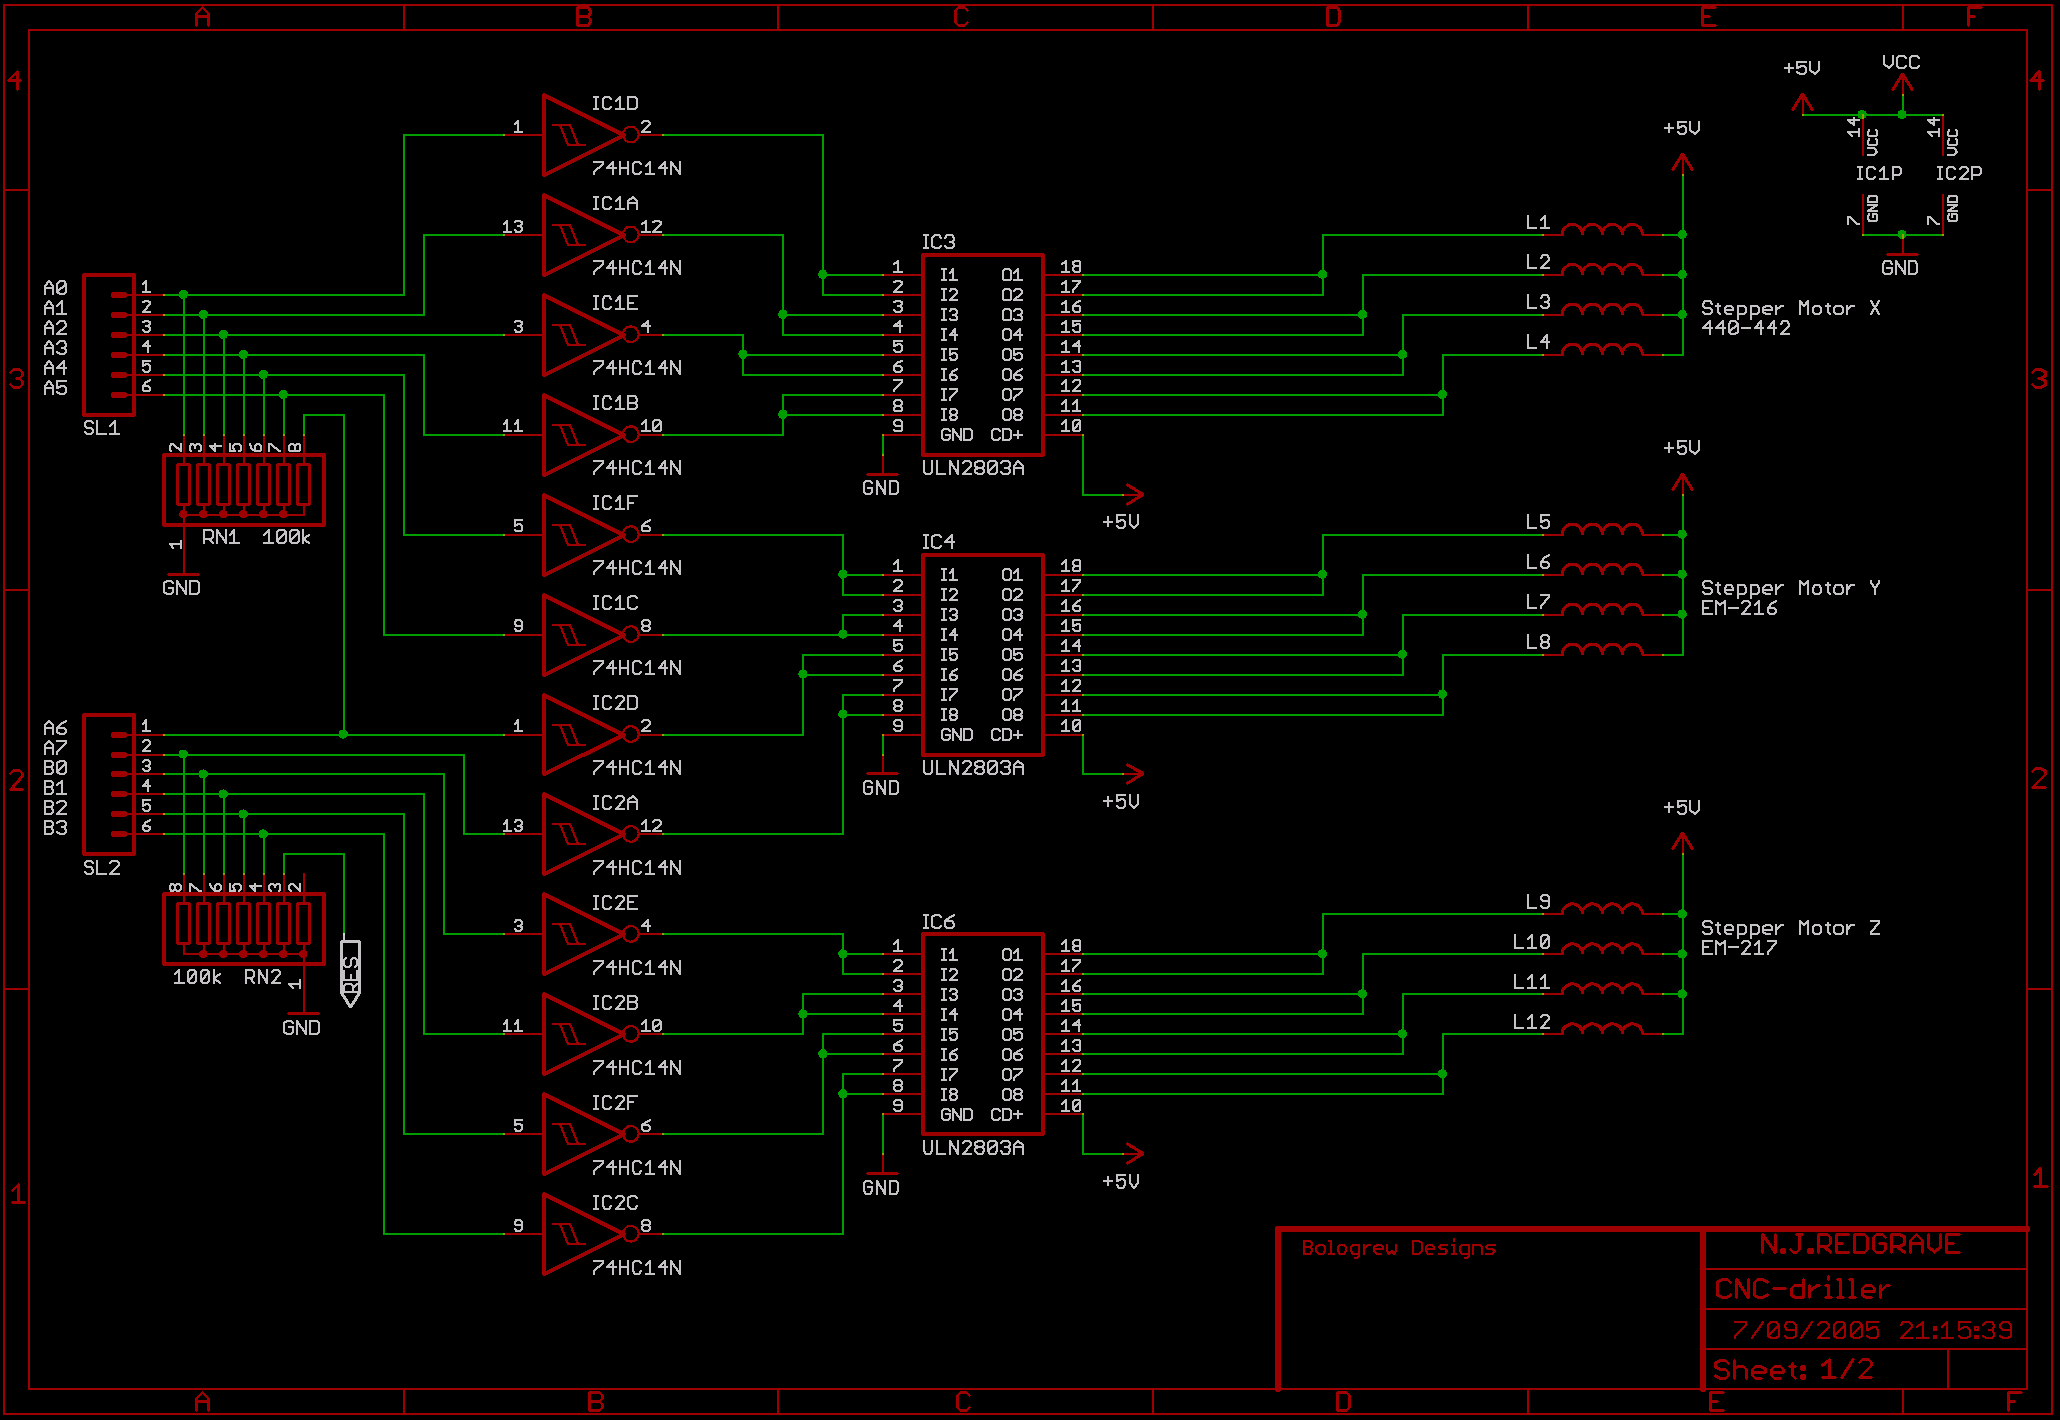Select the IC2F inverter gate symbol
Image resolution: width=2060 pixels, height=1420 pixels.
coord(590,1135)
